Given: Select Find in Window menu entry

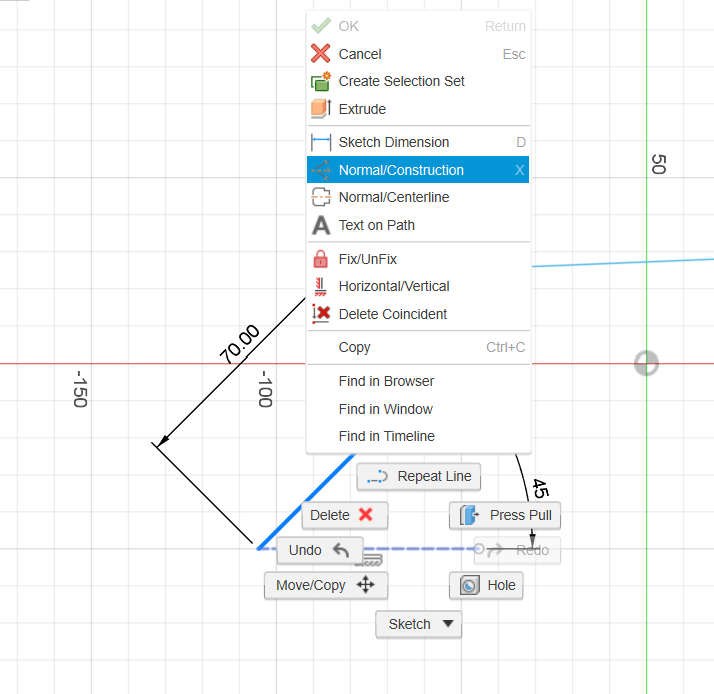Looking at the screenshot, I should click(x=418, y=409).
